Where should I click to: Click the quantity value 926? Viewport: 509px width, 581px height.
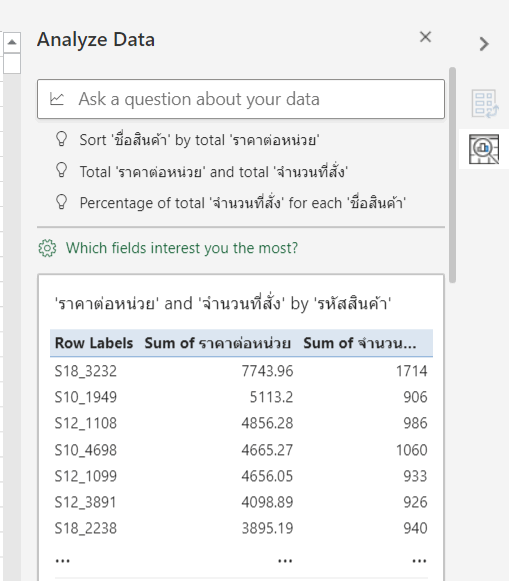[x=415, y=502]
